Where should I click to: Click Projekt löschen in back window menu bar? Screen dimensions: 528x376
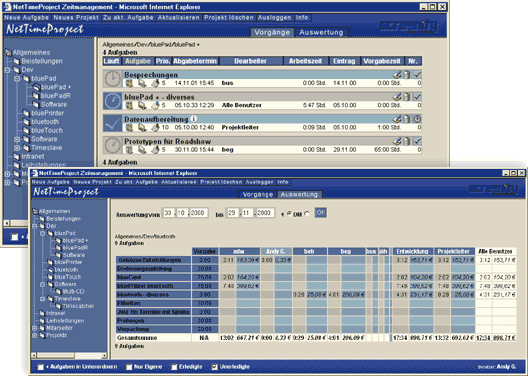[229, 18]
